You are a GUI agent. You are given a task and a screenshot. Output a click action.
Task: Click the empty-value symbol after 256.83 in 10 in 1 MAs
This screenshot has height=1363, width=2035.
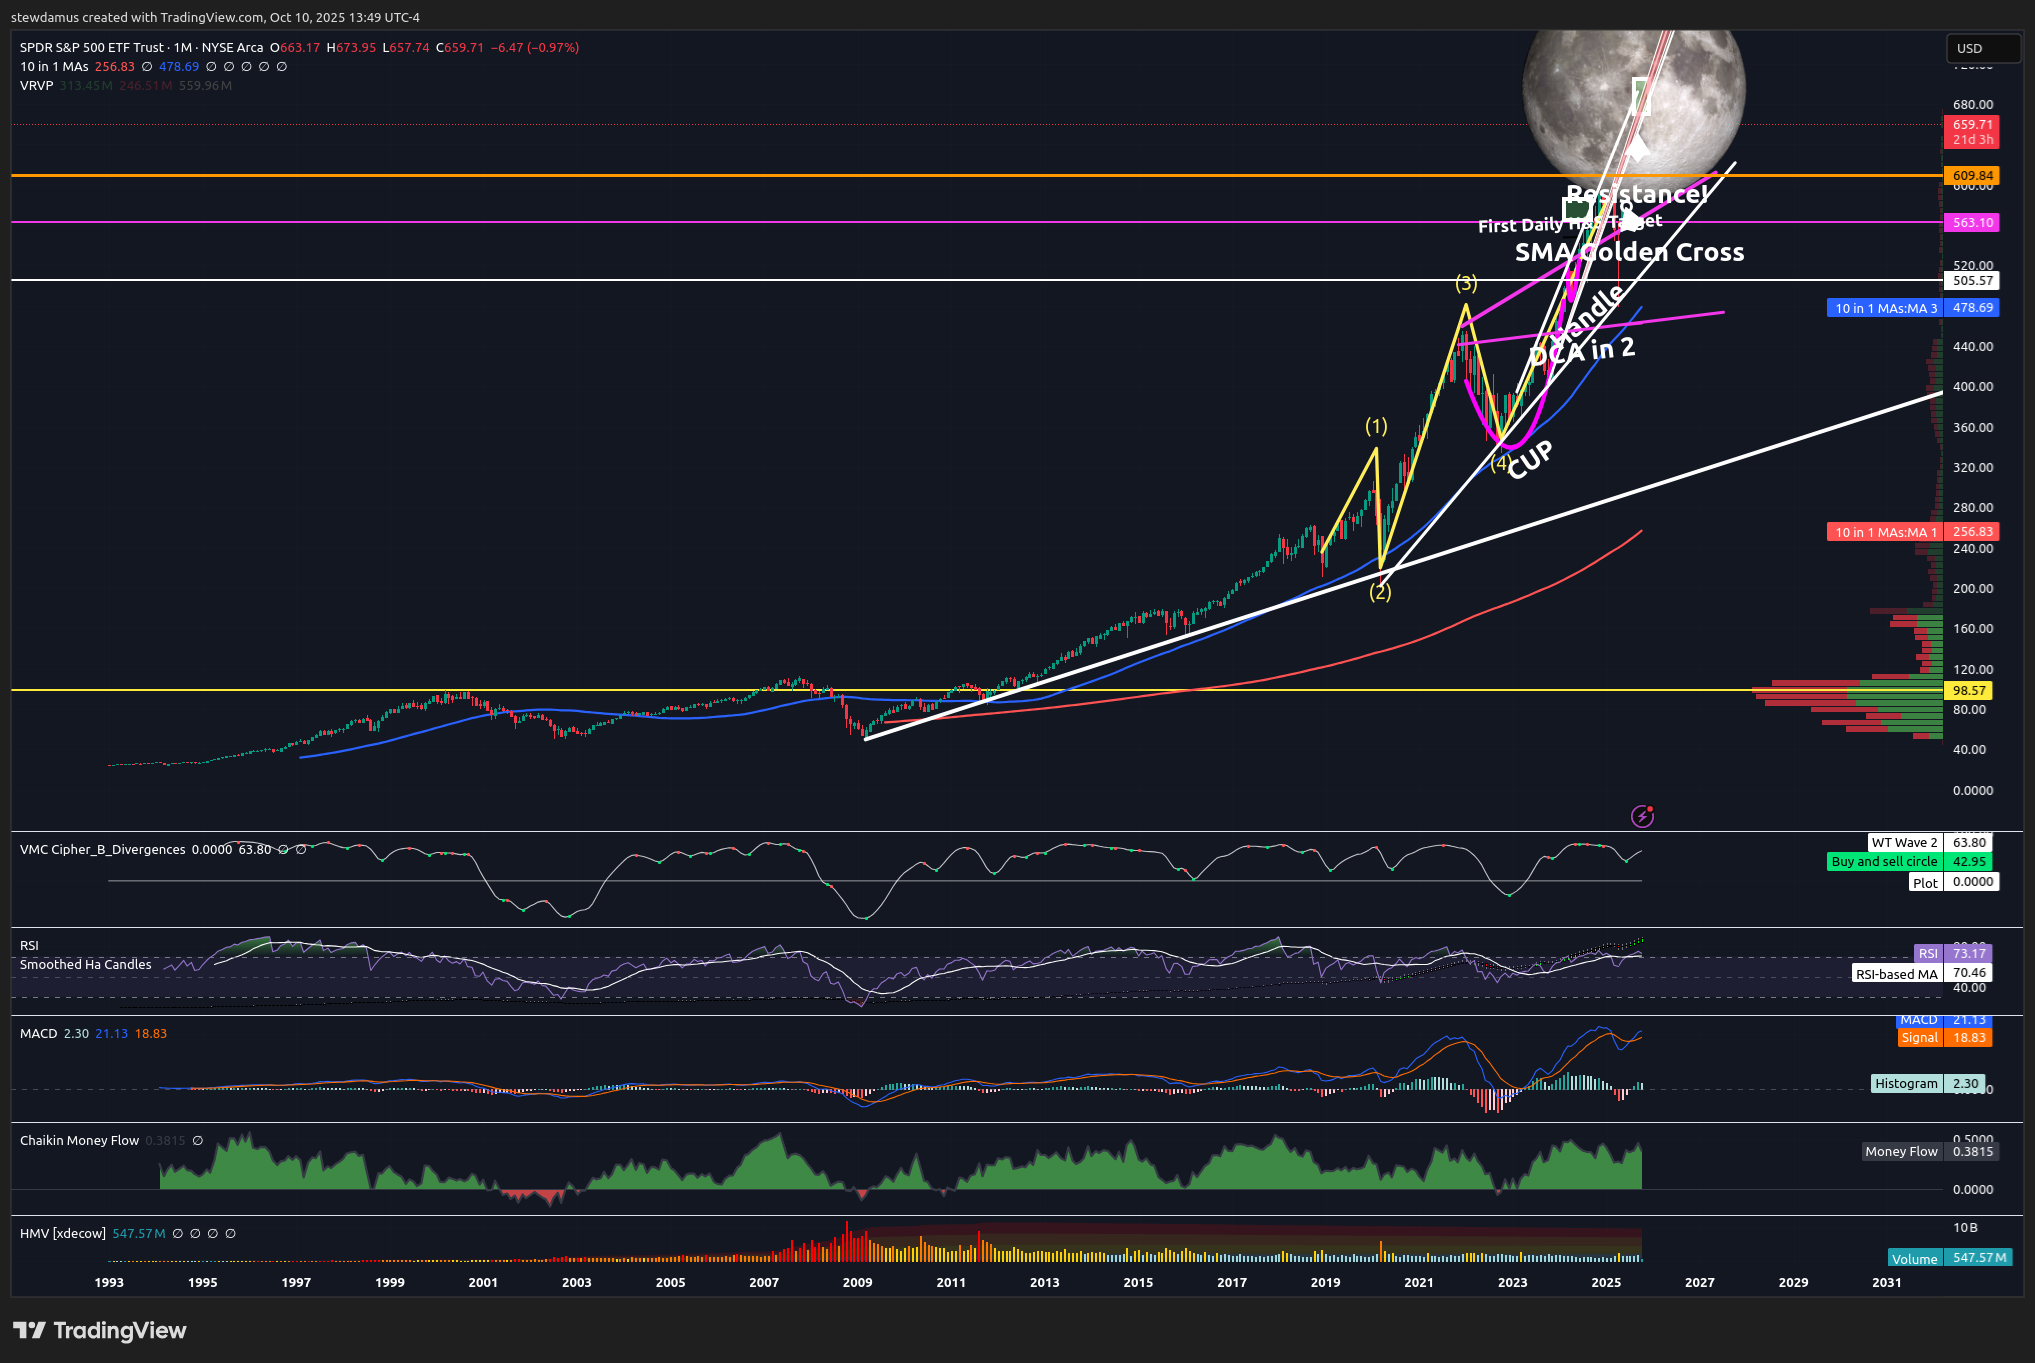(147, 67)
